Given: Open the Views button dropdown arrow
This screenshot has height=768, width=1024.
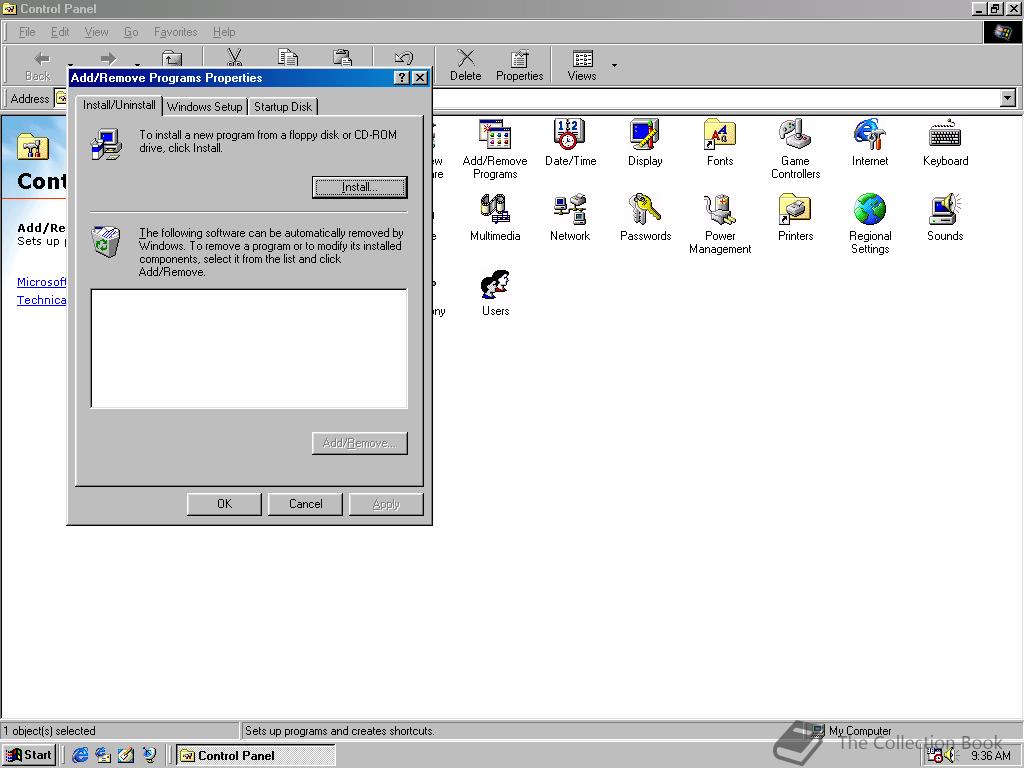Looking at the screenshot, I should (614, 65).
